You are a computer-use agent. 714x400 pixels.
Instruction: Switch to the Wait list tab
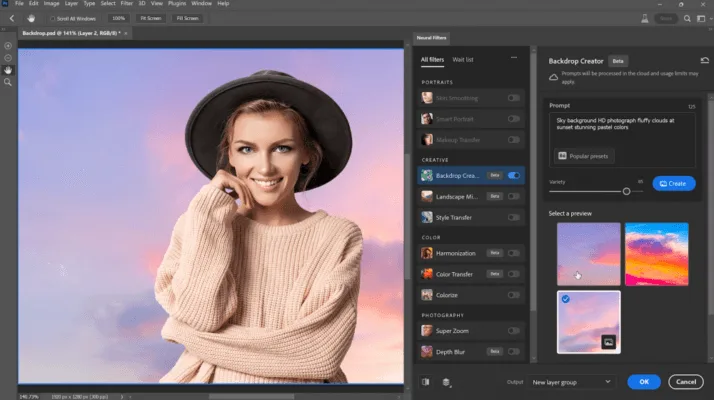(x=463, y=60)
